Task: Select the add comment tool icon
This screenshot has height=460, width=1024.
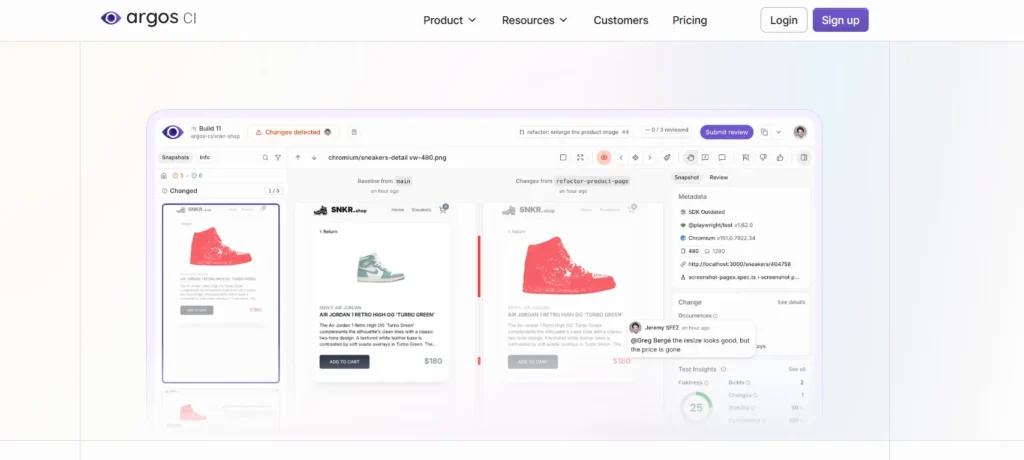Action: [705, 157]
